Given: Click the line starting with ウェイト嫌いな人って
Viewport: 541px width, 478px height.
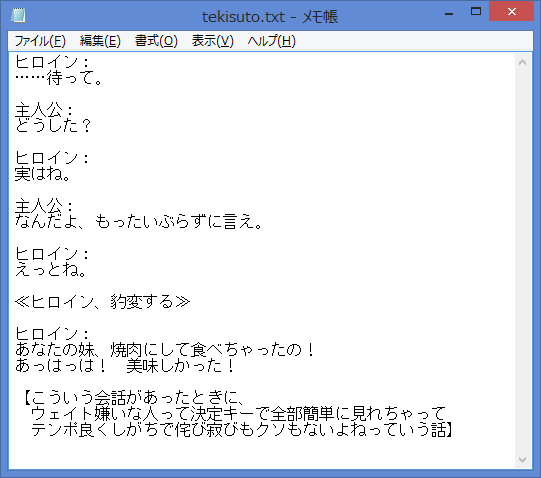Looking at the screenshot, I should click(239, 413).
